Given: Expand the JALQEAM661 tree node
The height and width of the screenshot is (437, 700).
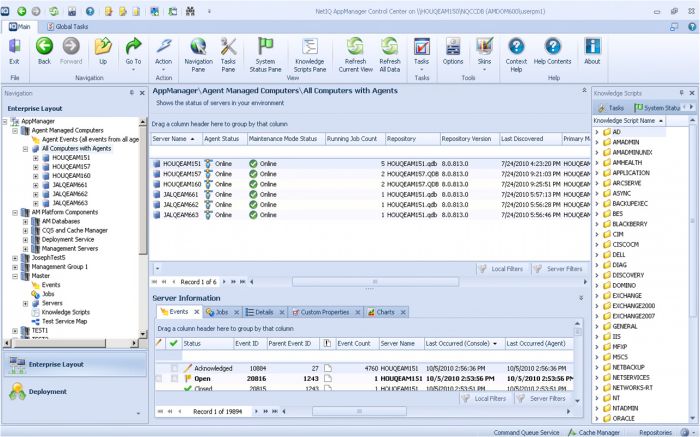Looking at the screenshot, I should pos(35,185).
